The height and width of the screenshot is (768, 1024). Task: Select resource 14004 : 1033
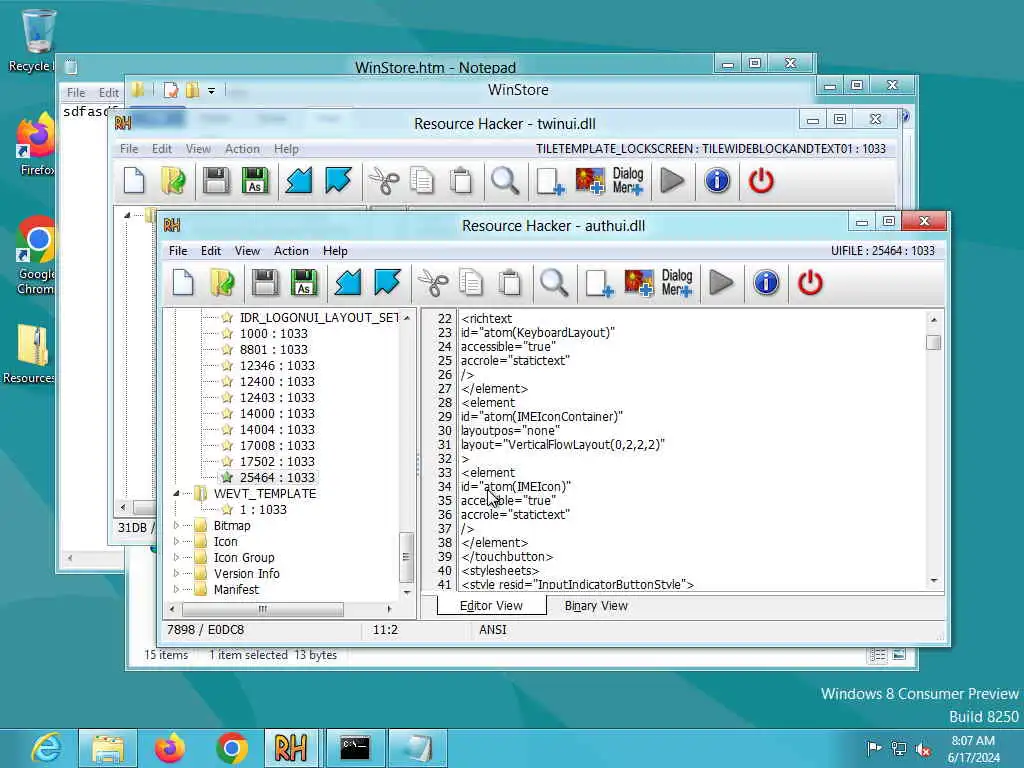click(x=277, y=430)
